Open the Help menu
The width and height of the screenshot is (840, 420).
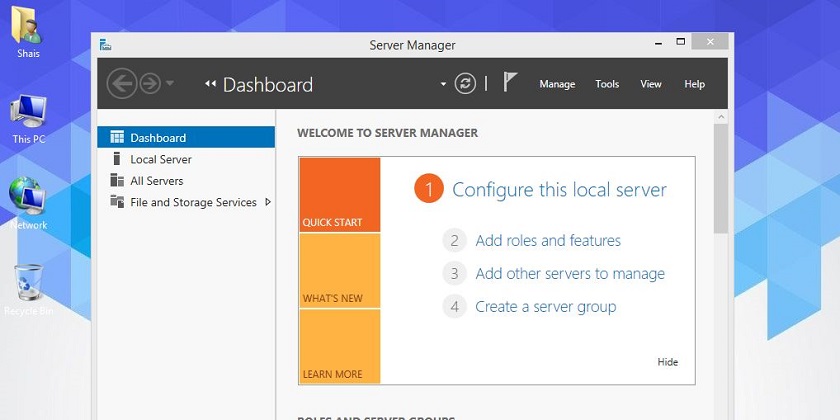[694, 84]
